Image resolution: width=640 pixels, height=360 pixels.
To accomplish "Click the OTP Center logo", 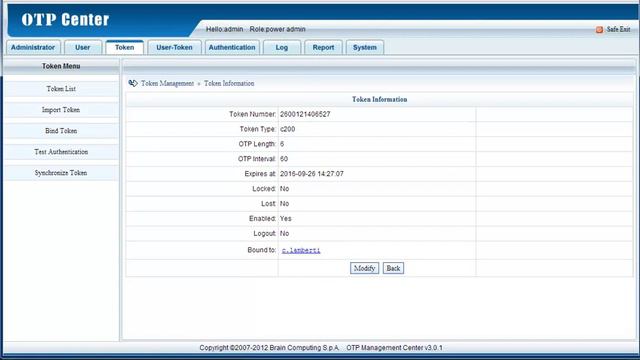I will pos(65,19).
